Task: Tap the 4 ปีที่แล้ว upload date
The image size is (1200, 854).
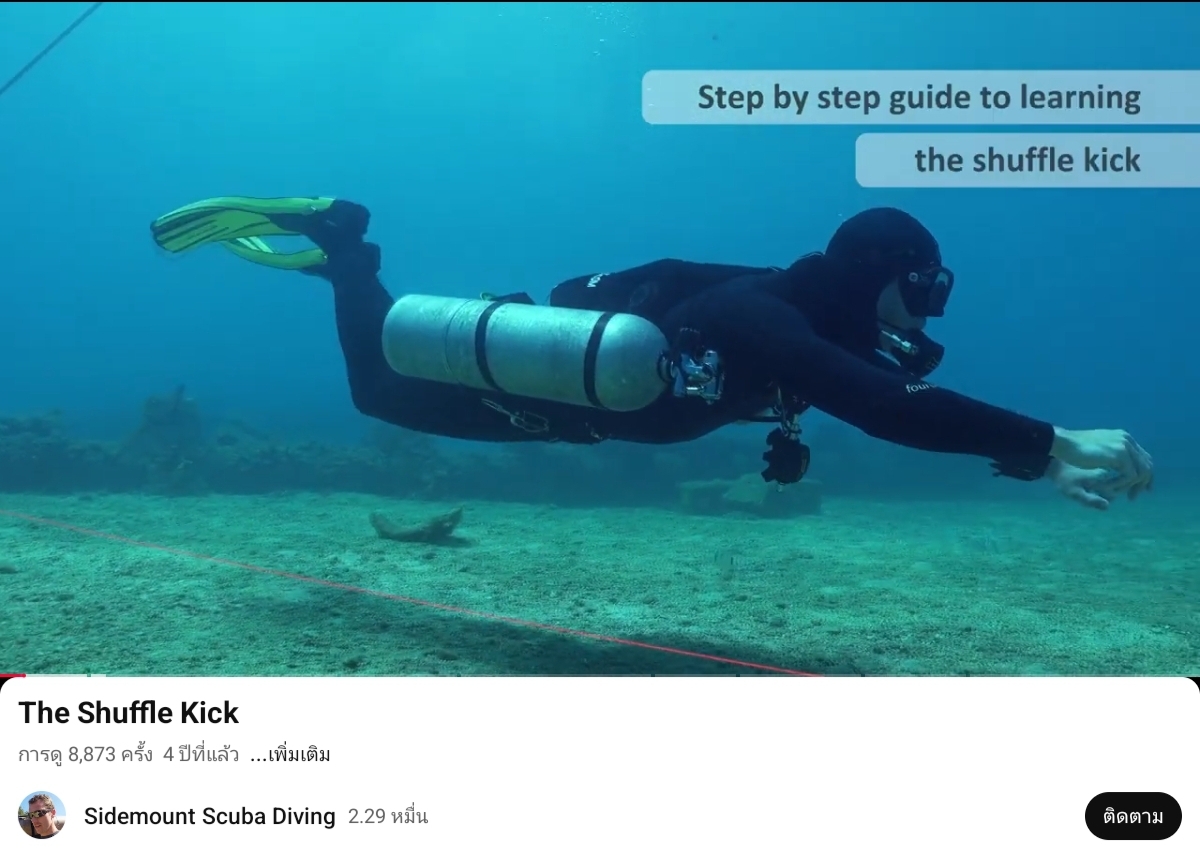Action: click(201, 755)
